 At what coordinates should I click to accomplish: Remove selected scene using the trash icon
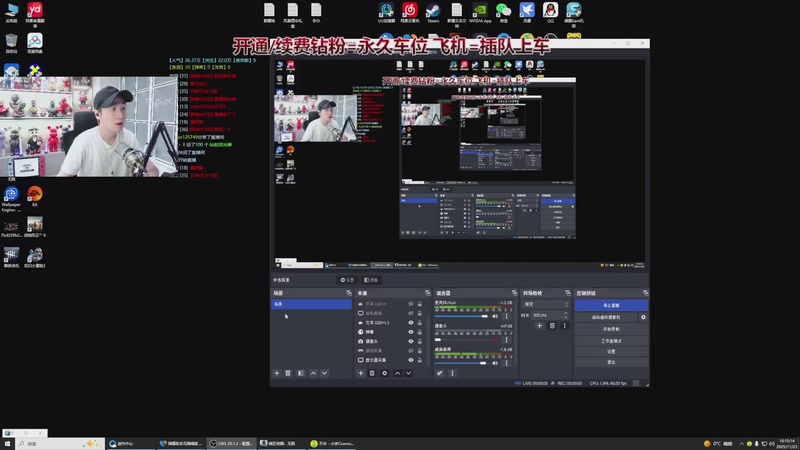[288, 373]
